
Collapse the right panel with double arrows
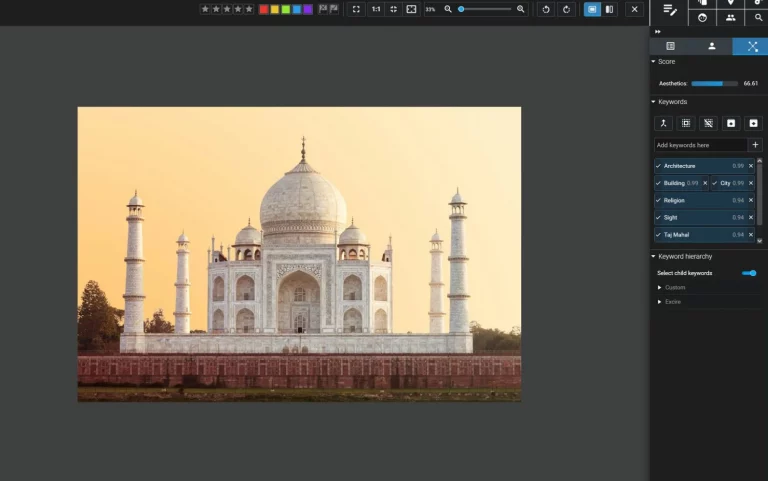(x=658, y=32)
